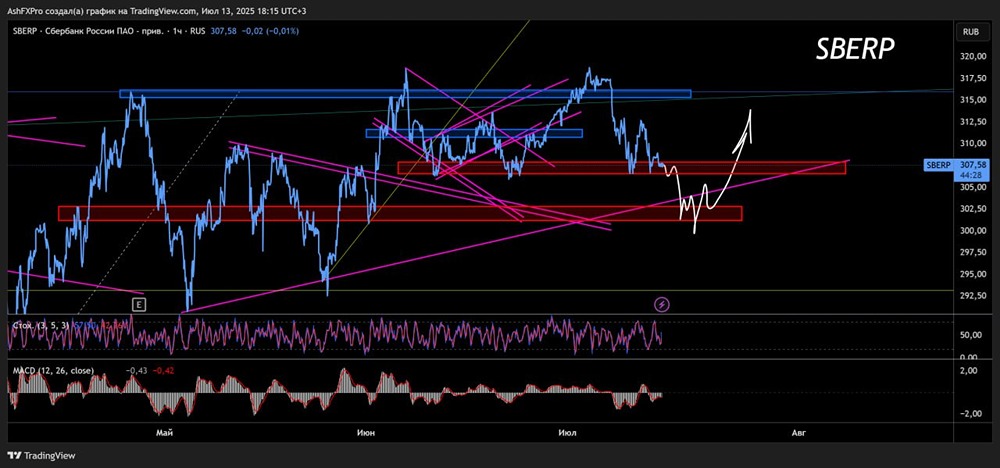Click the SBERP current price label 307,58
Screen dimensions: 1000x468
(971, 165)
